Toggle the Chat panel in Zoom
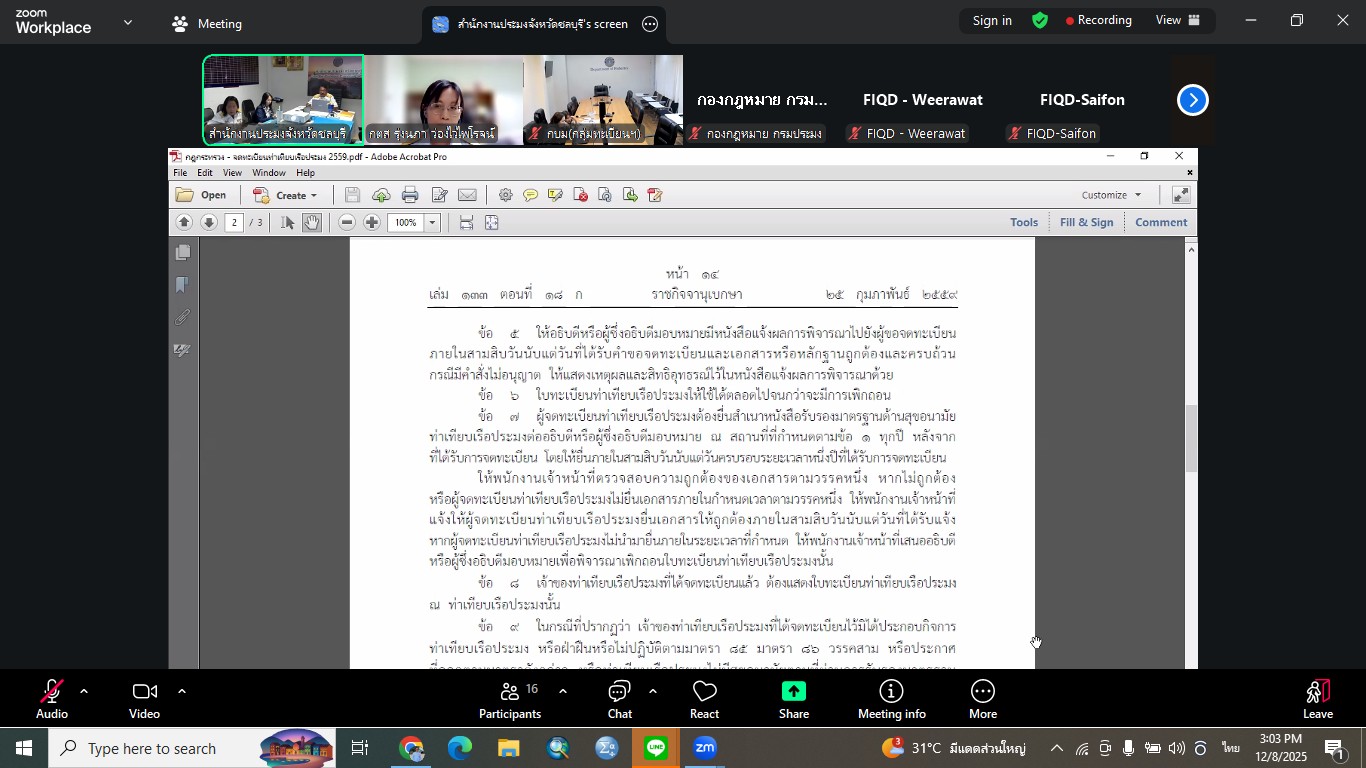 620,699
